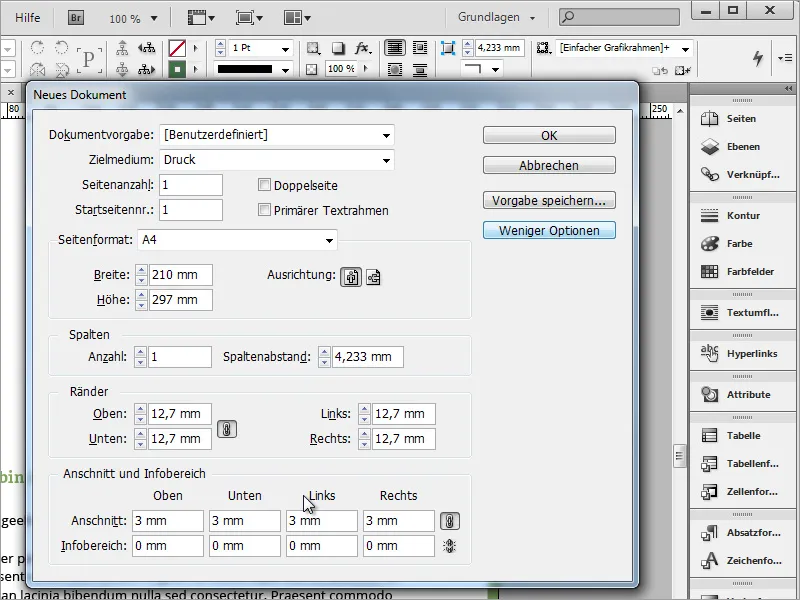This screenshot has height=600, width=800.
Task: Open the control panel menu icon
Action: pyautogui.click(x=785, y=58)
